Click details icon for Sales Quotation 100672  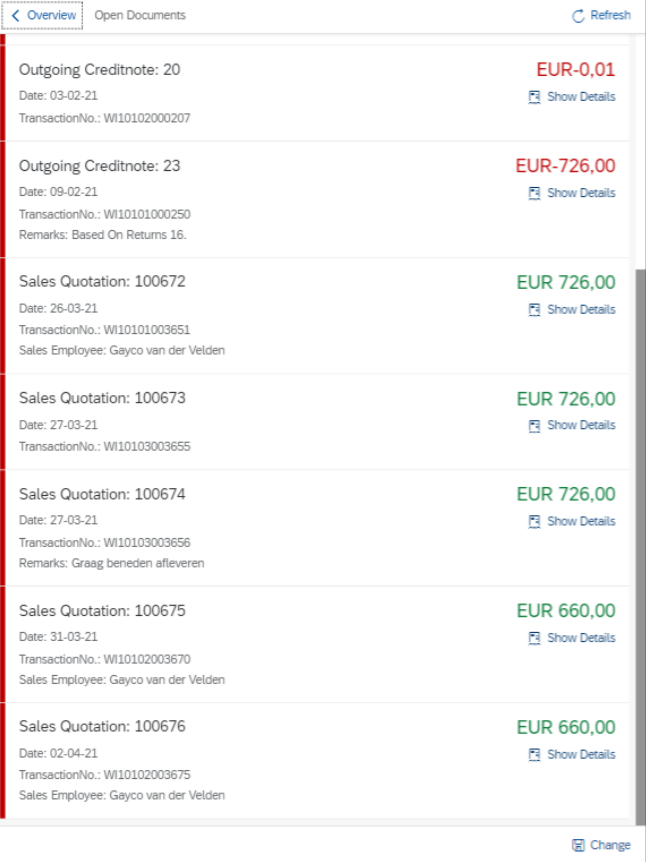pos(534,310)
